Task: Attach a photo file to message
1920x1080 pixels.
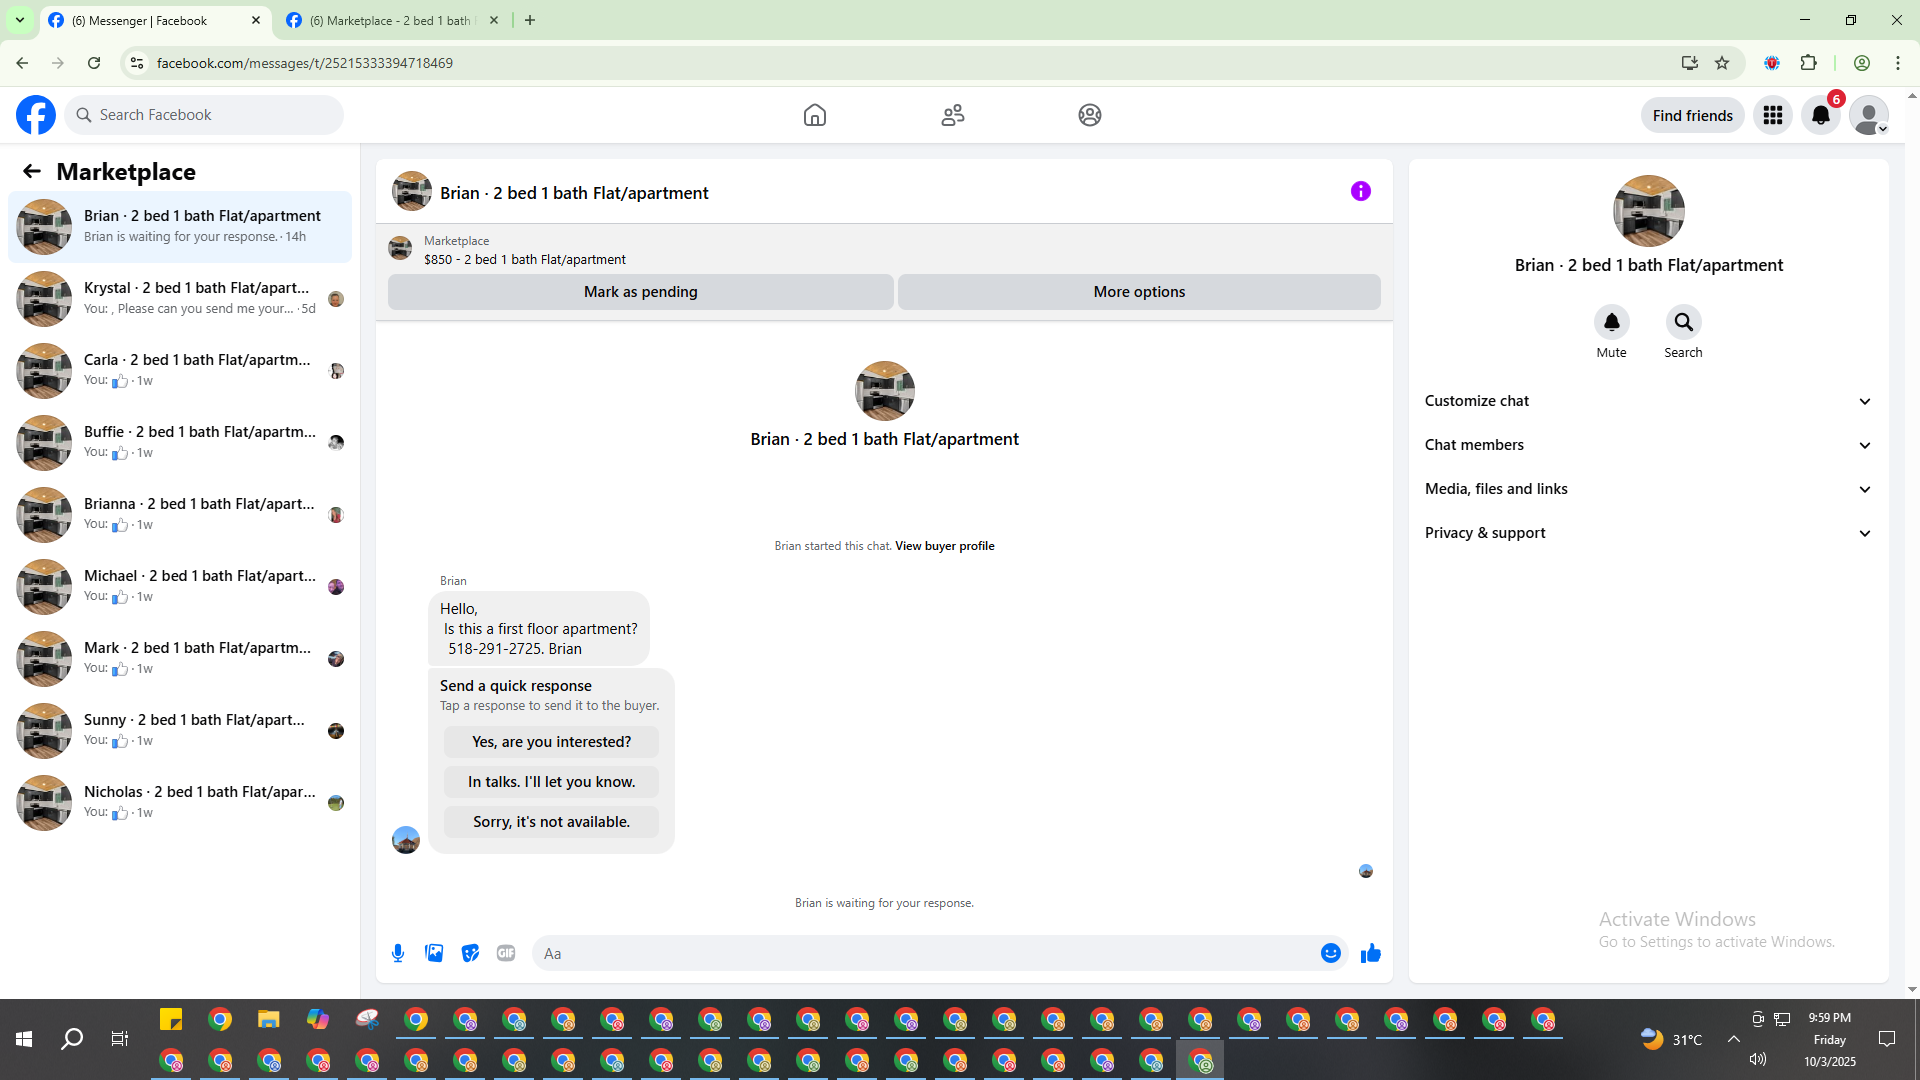Action: [x=434, y=953]
